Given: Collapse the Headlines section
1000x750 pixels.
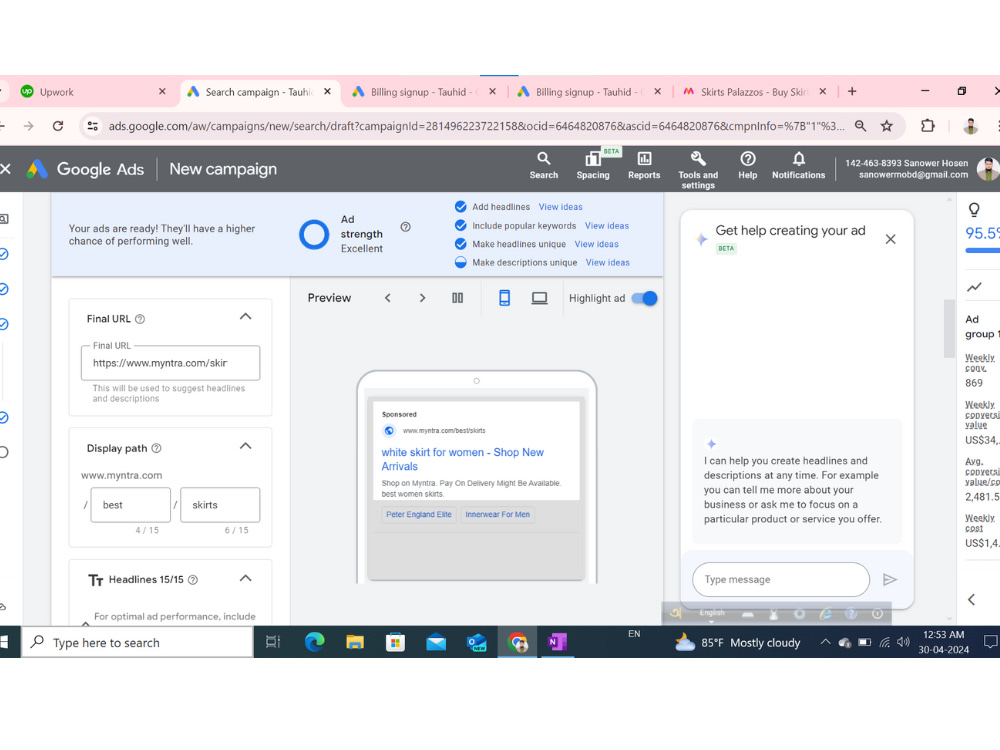Looking at the screenshot, I should pos(246,578).
